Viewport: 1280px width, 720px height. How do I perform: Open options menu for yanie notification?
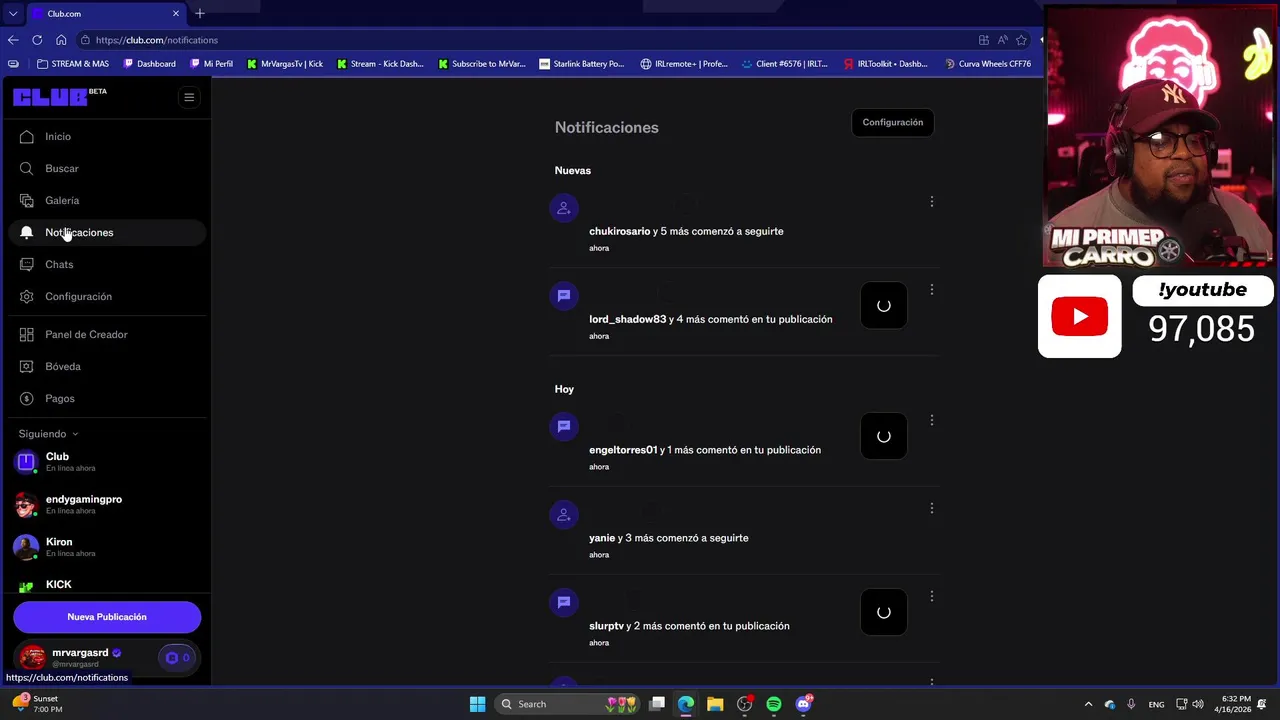(x=932, y=509)
